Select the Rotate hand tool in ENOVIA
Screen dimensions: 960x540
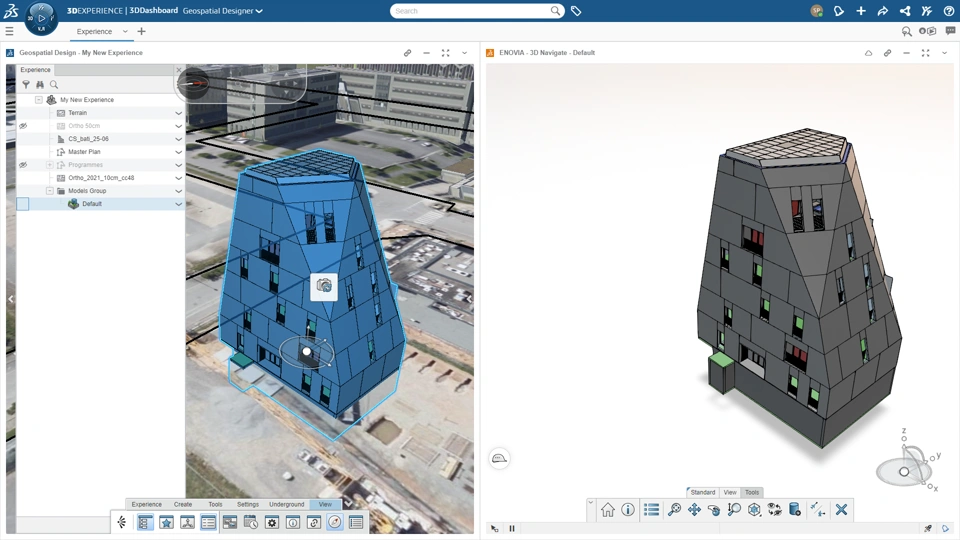tap(714, 509)
